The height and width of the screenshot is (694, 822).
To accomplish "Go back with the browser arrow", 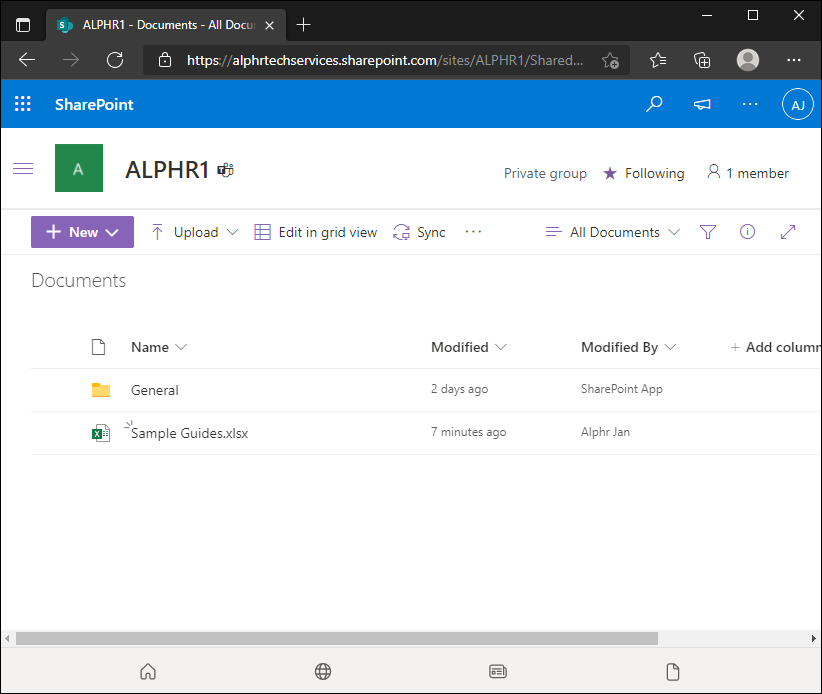I will point(27,60).
